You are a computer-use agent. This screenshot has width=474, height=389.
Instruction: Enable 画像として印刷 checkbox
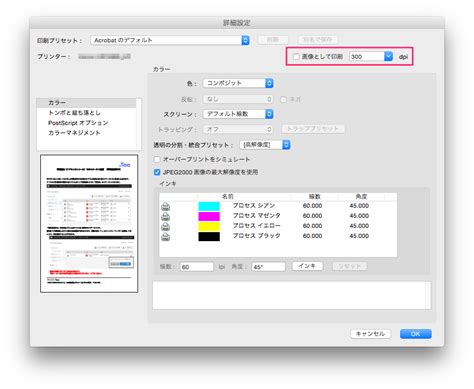tap(296, 57)
